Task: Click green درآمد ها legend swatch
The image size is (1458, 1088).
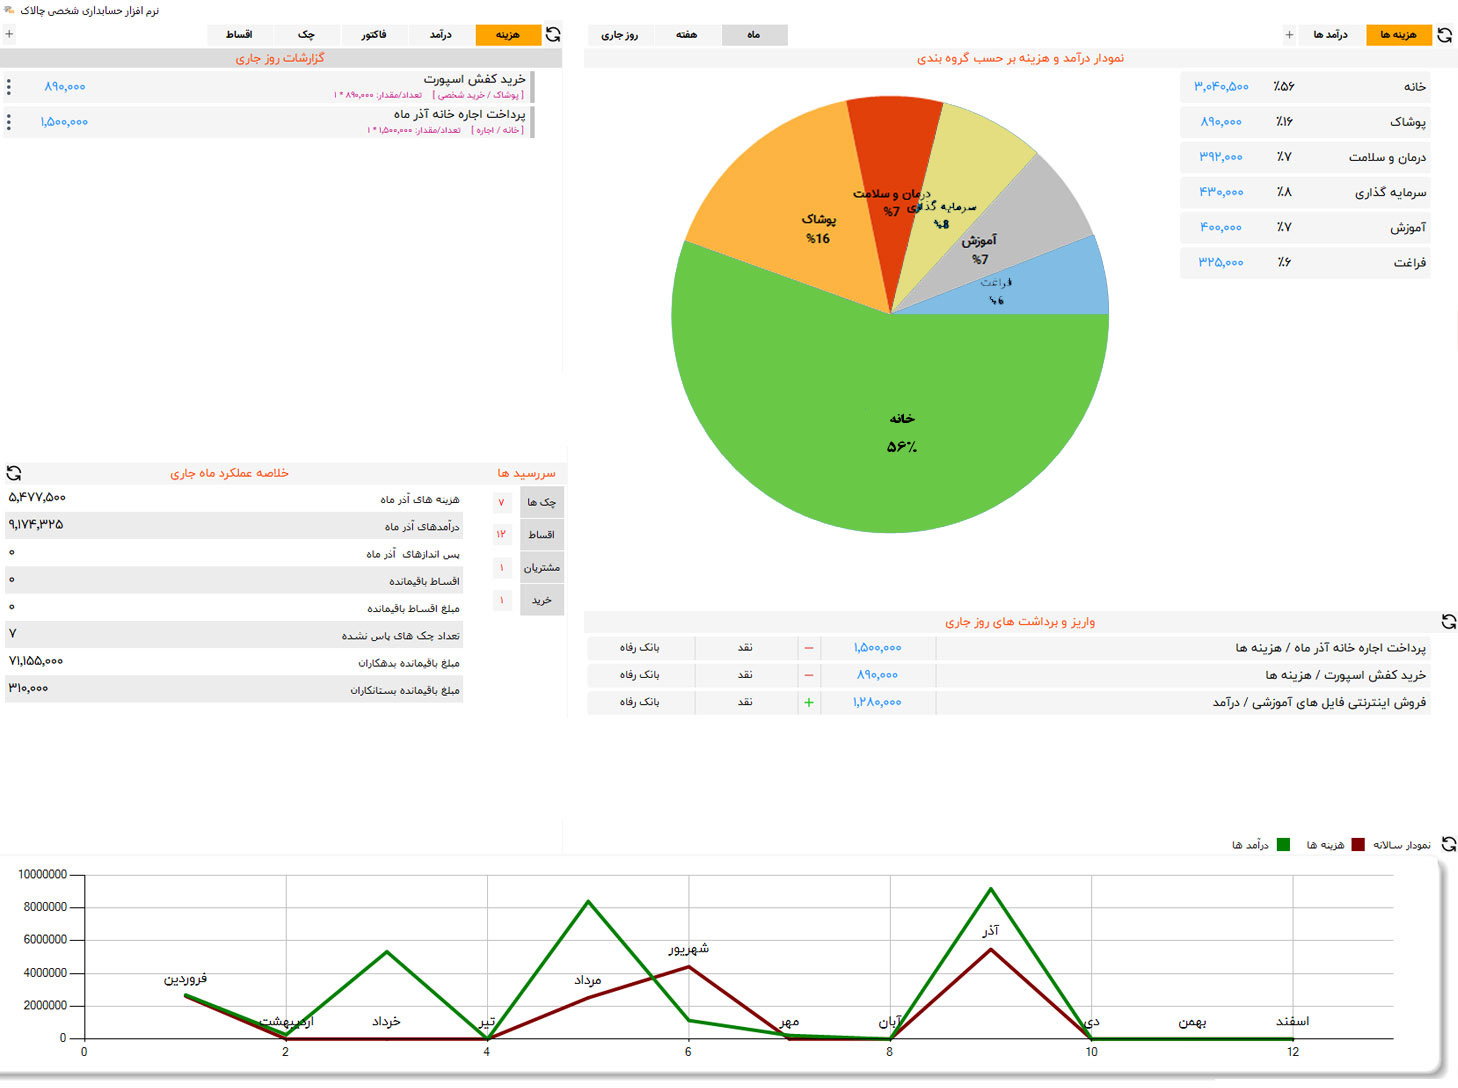Action: [x=1283, y=845]
